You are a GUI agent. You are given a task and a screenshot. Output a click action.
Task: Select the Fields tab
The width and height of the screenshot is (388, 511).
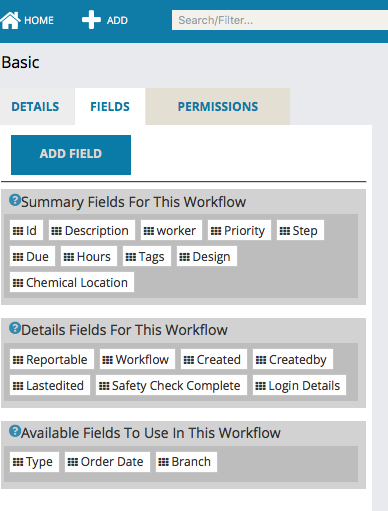tap(110, 107)
